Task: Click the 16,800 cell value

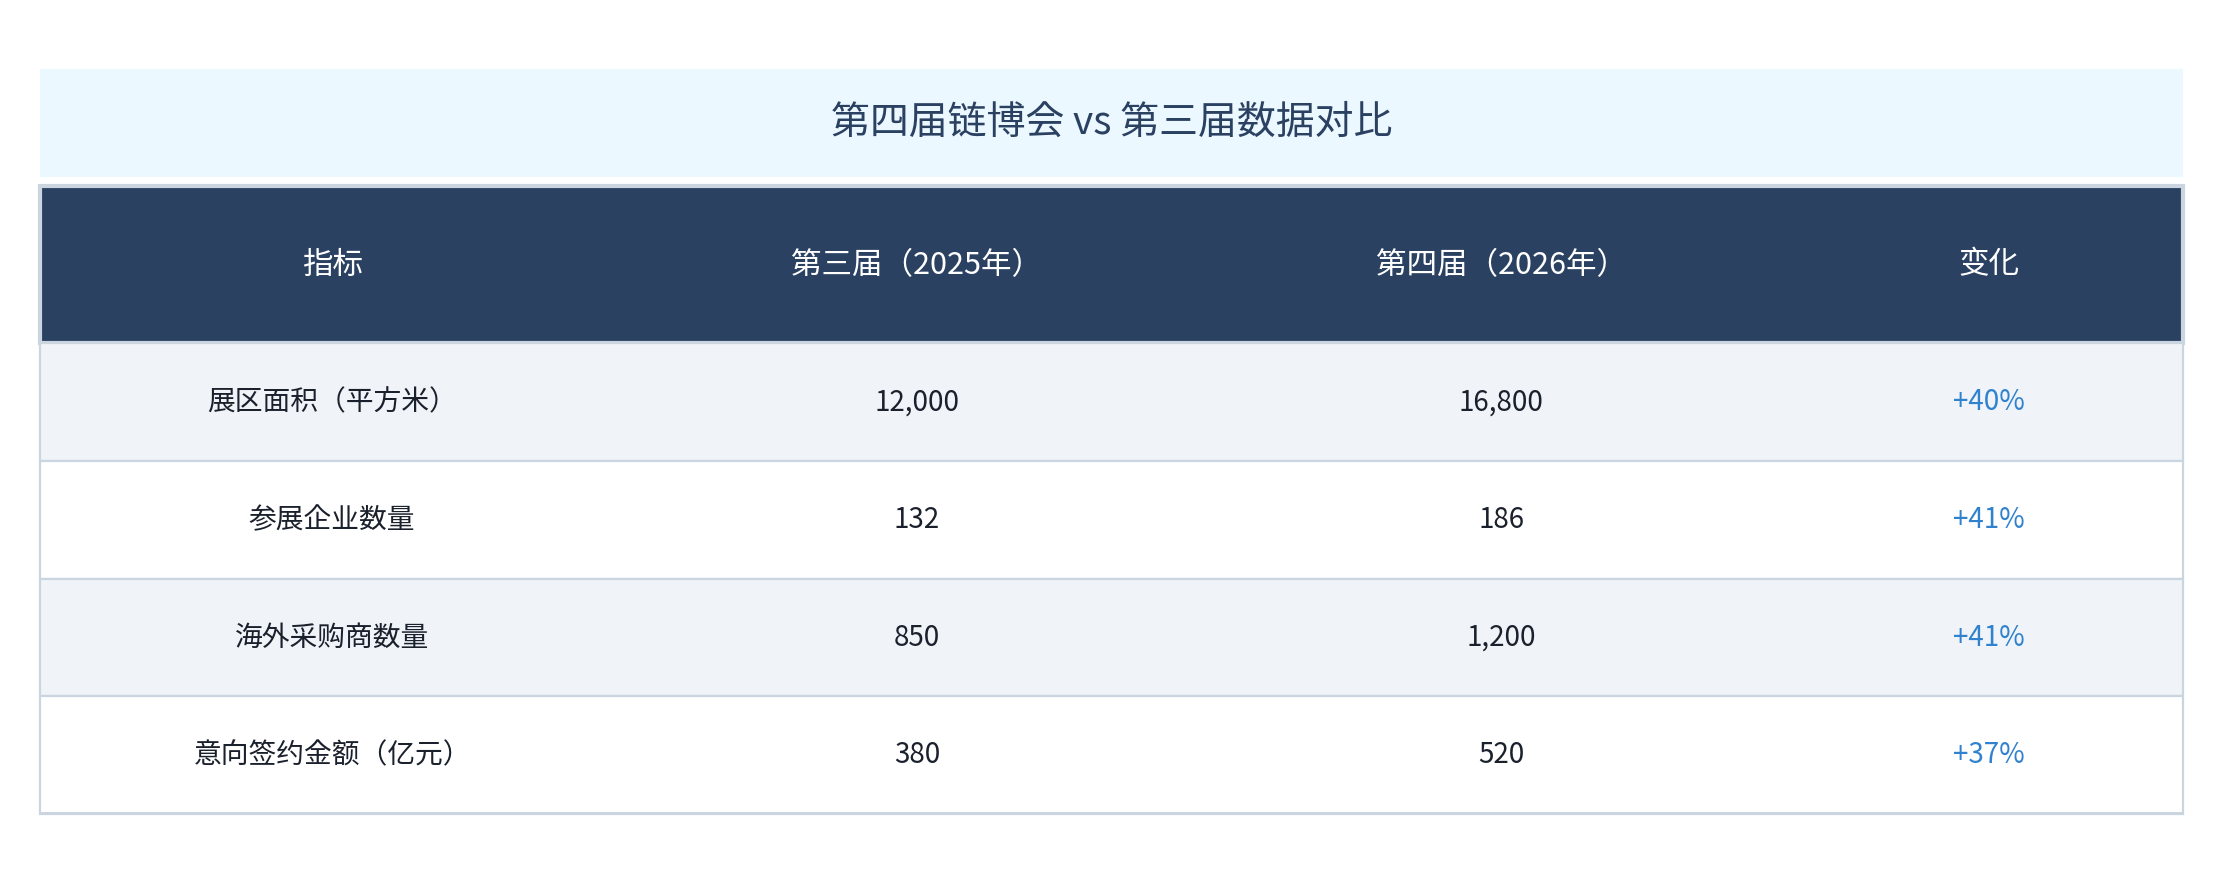Action: [1500, 401]
